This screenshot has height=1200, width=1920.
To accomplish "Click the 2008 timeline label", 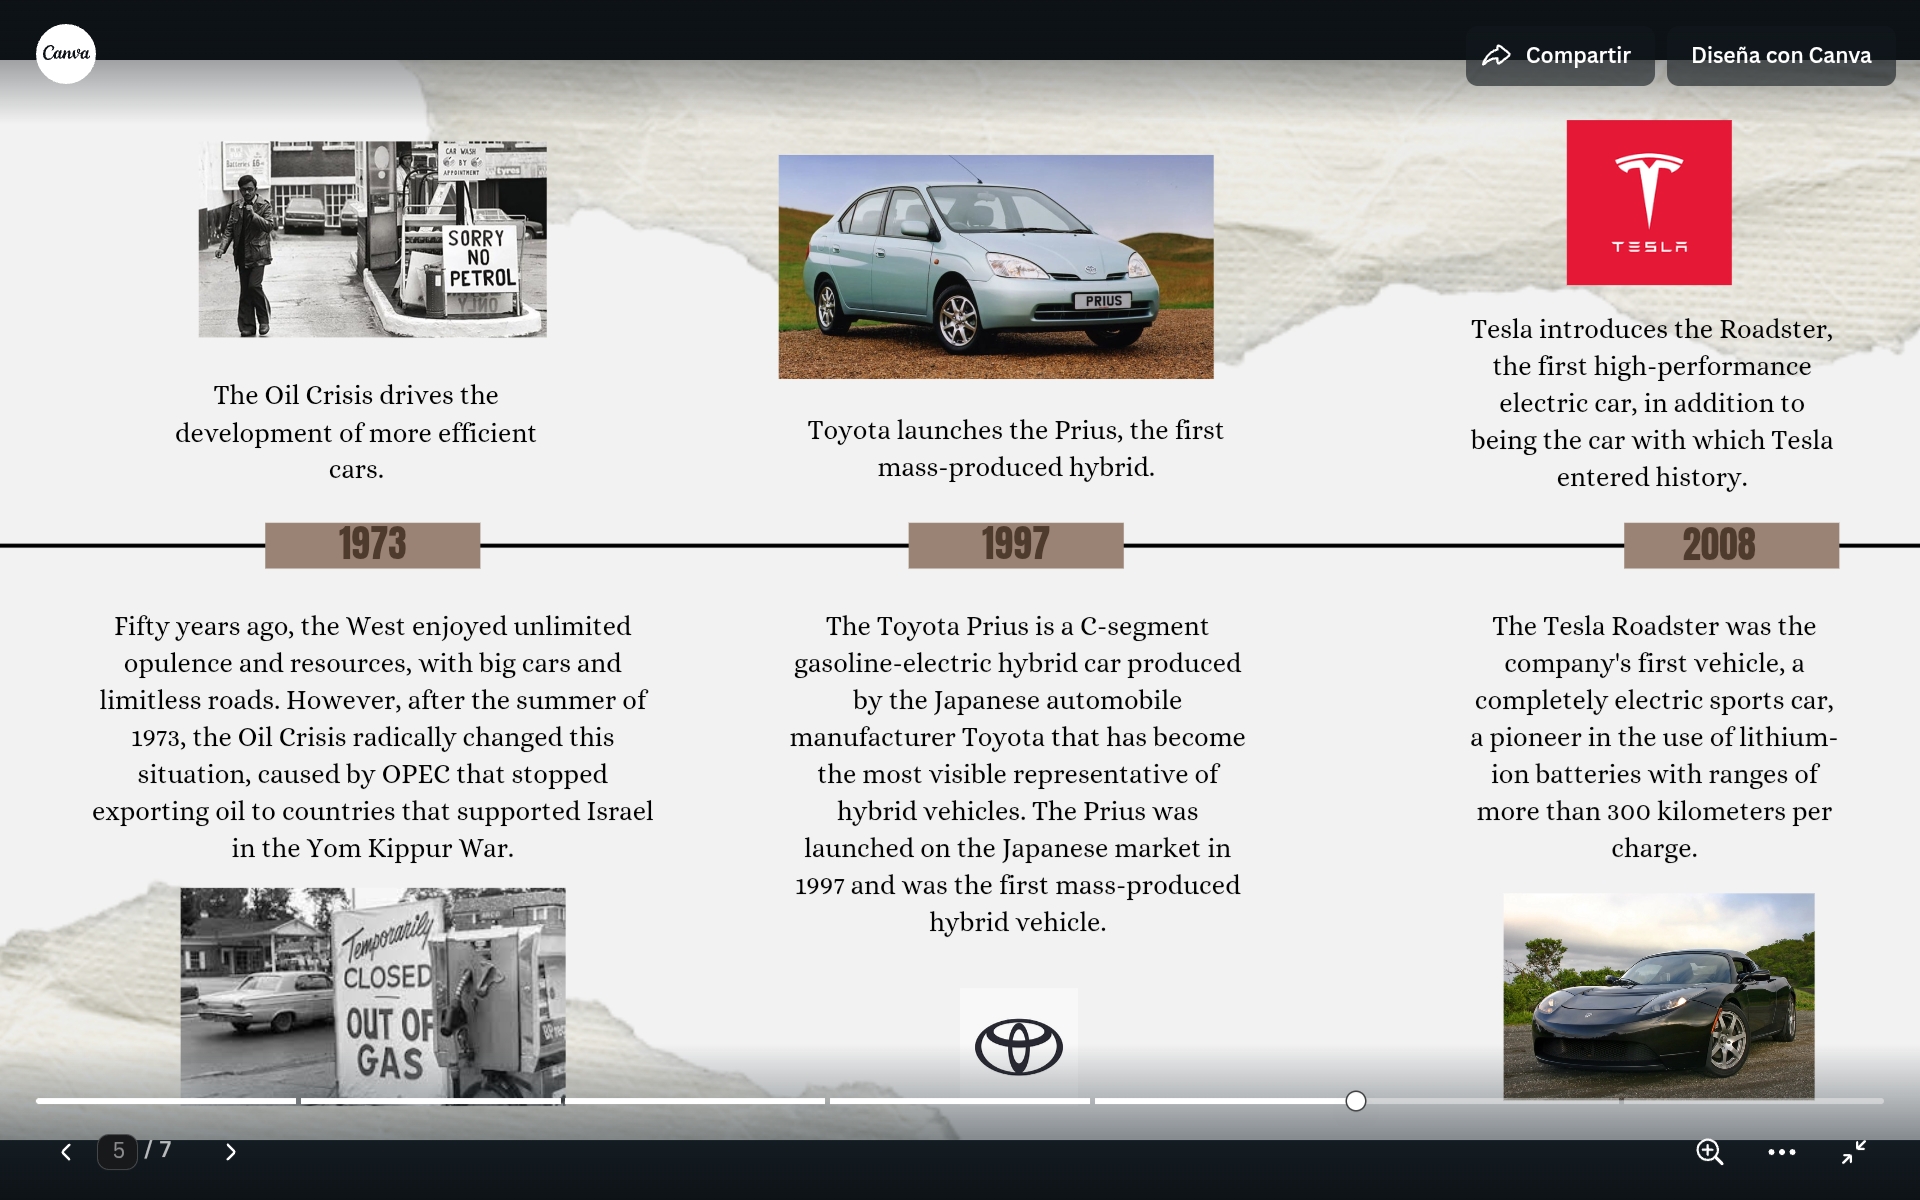I will tap(1730, 545).
